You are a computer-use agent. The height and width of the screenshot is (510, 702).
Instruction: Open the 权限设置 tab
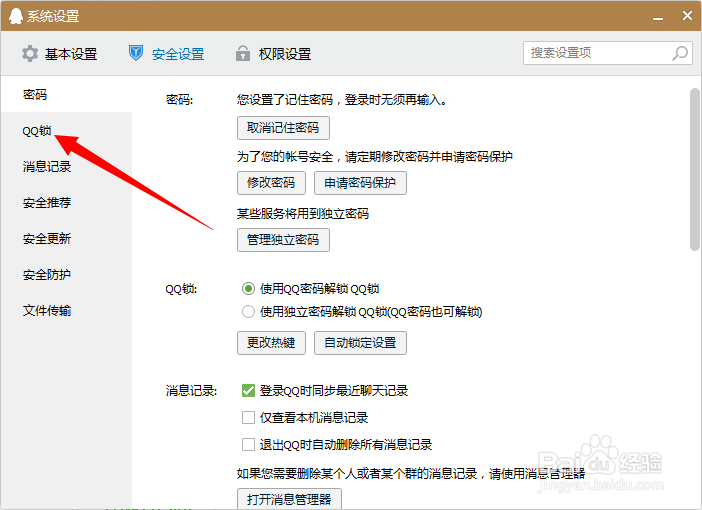point(273,54)
